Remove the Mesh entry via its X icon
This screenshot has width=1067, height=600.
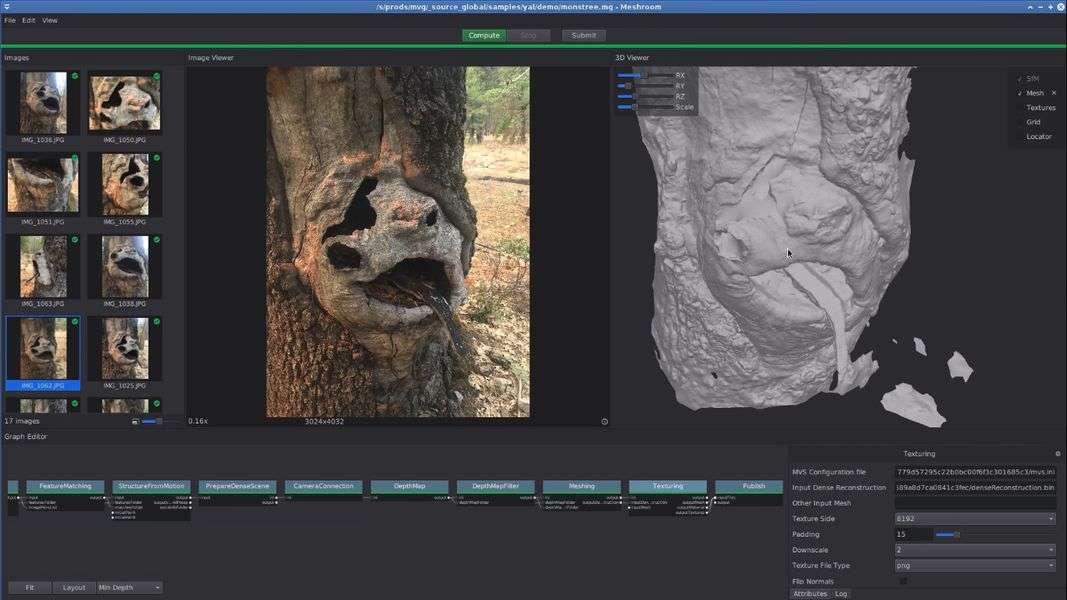(x=1053, y=93)
